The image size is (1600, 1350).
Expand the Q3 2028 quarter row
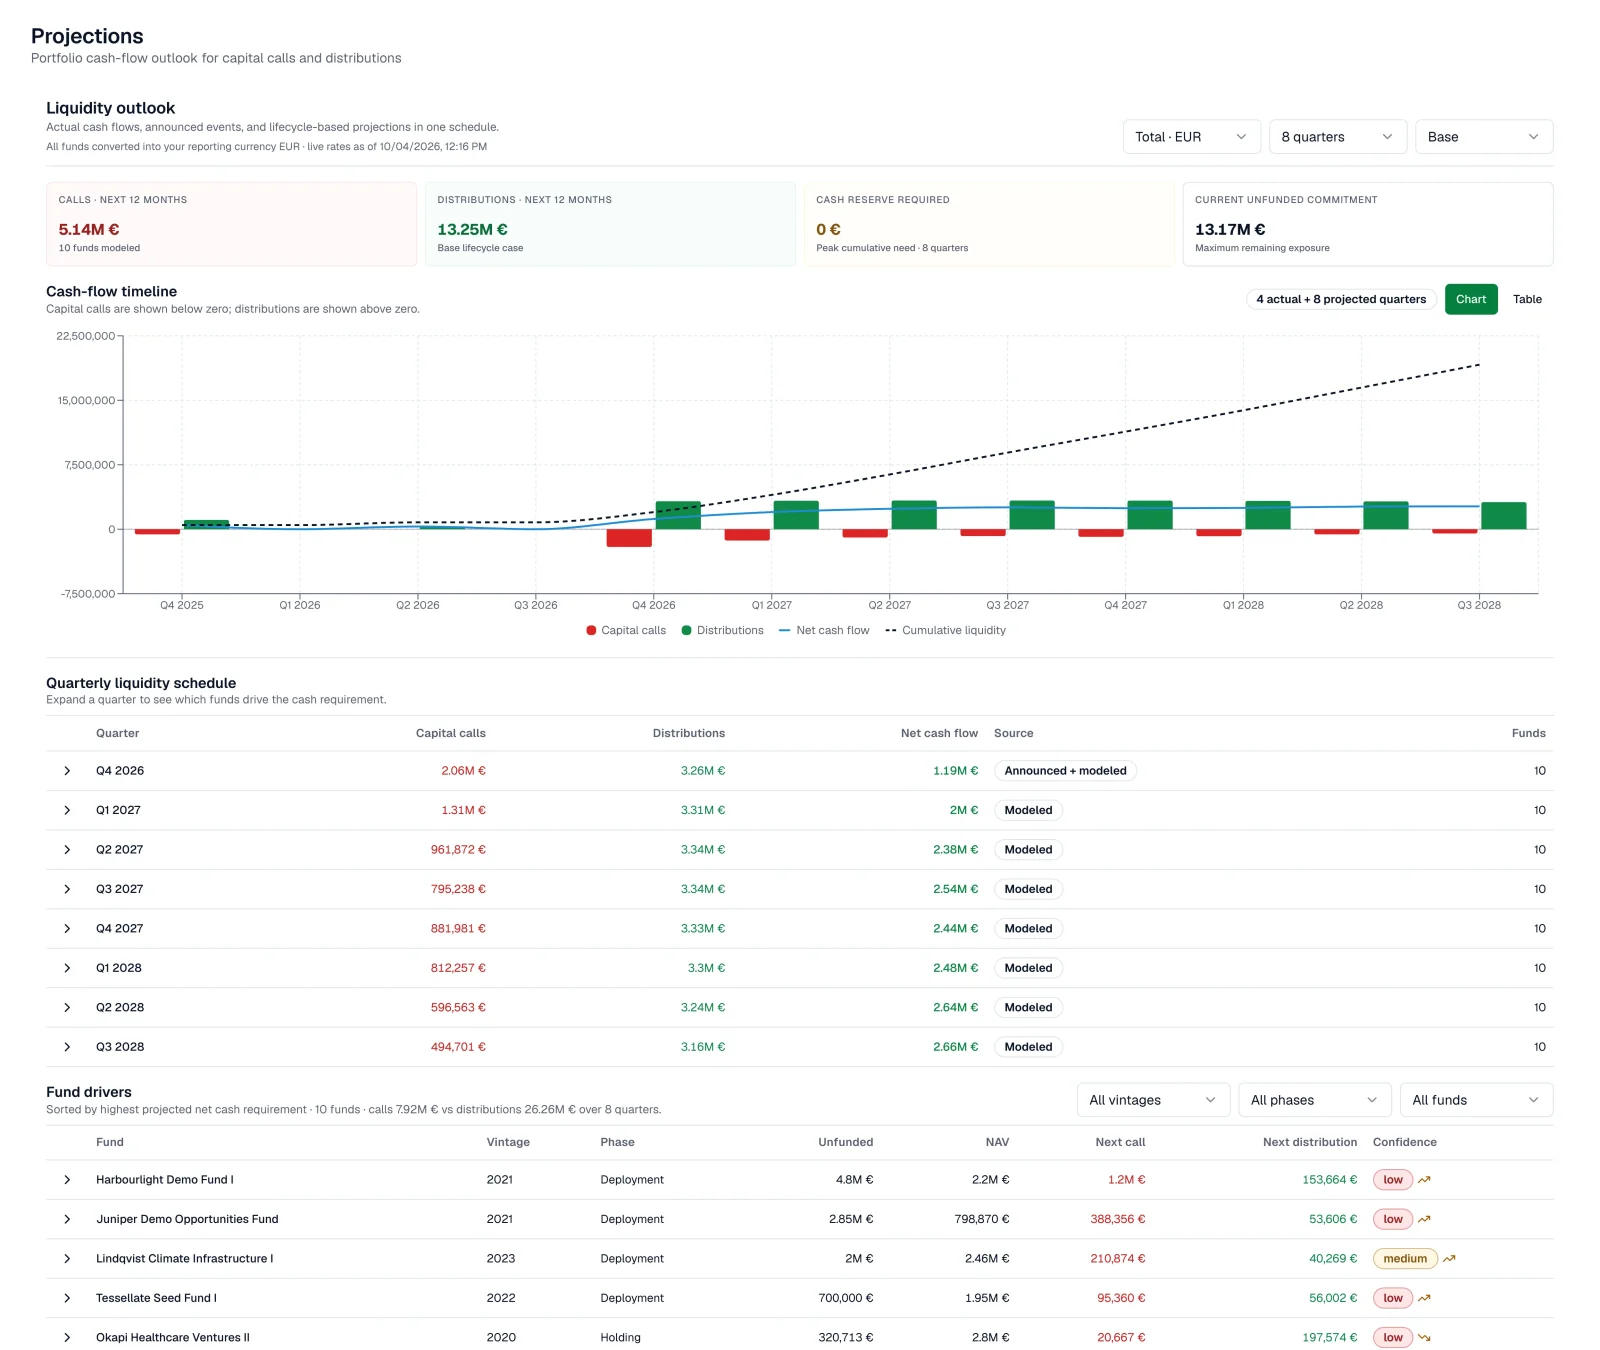point(67,1047)
